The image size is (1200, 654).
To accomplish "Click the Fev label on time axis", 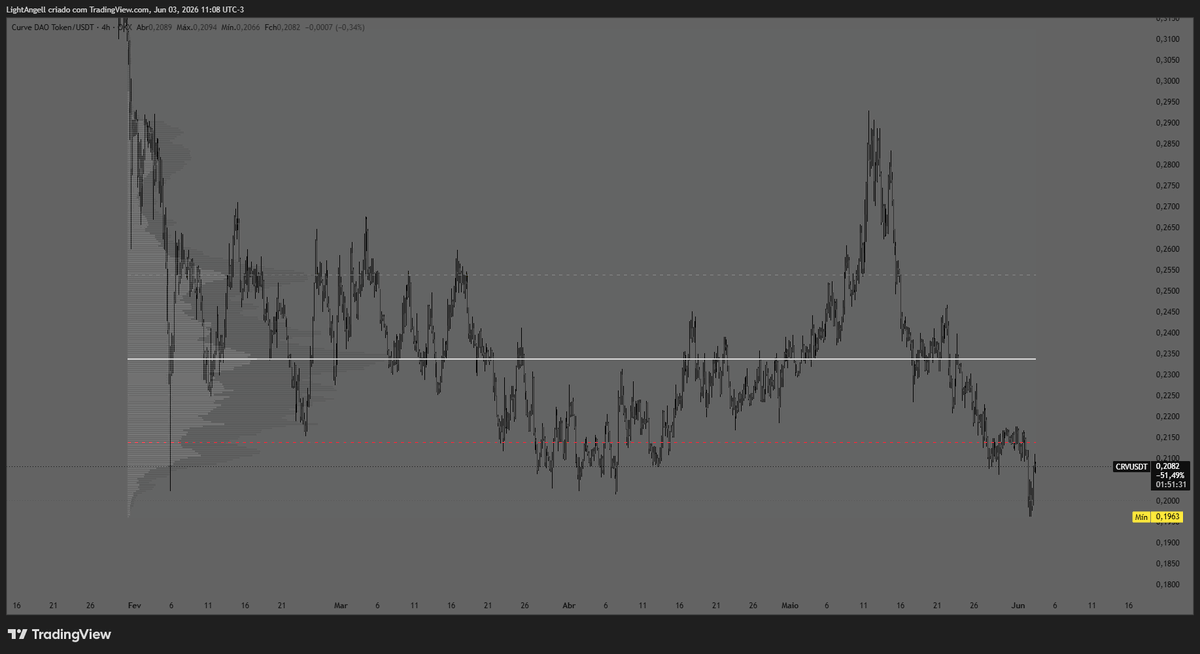I will pos(133,605).
